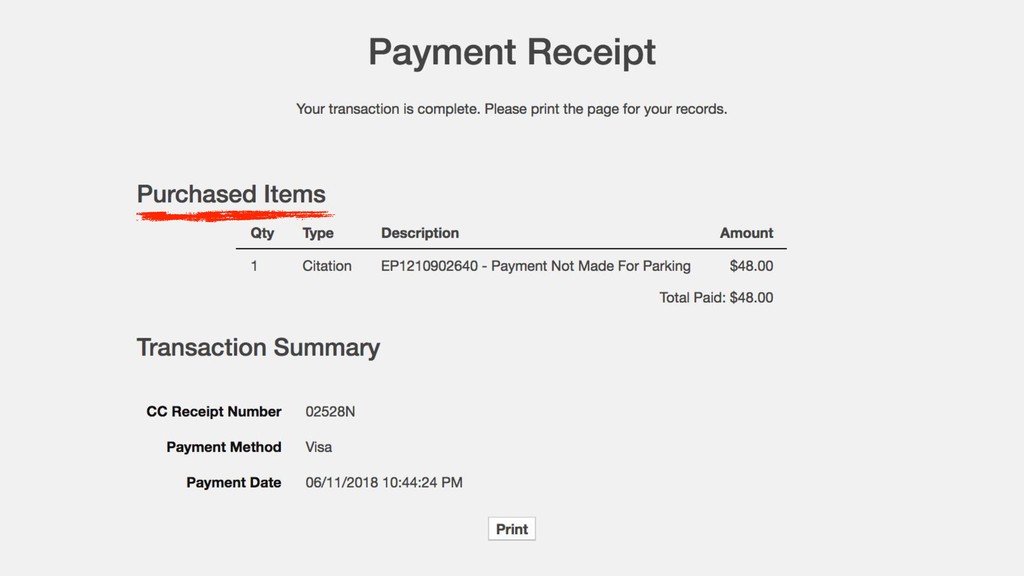
Task: Click the Qty column header
Action: coord(262,233)
